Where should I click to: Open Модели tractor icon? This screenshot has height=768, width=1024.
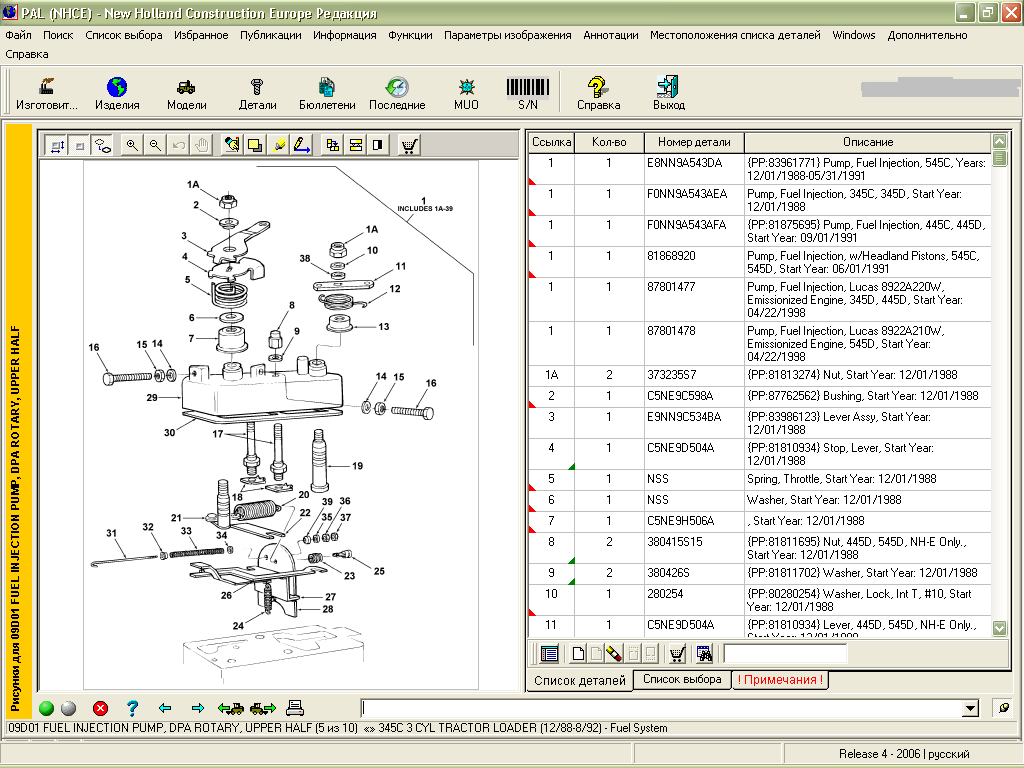186,93
